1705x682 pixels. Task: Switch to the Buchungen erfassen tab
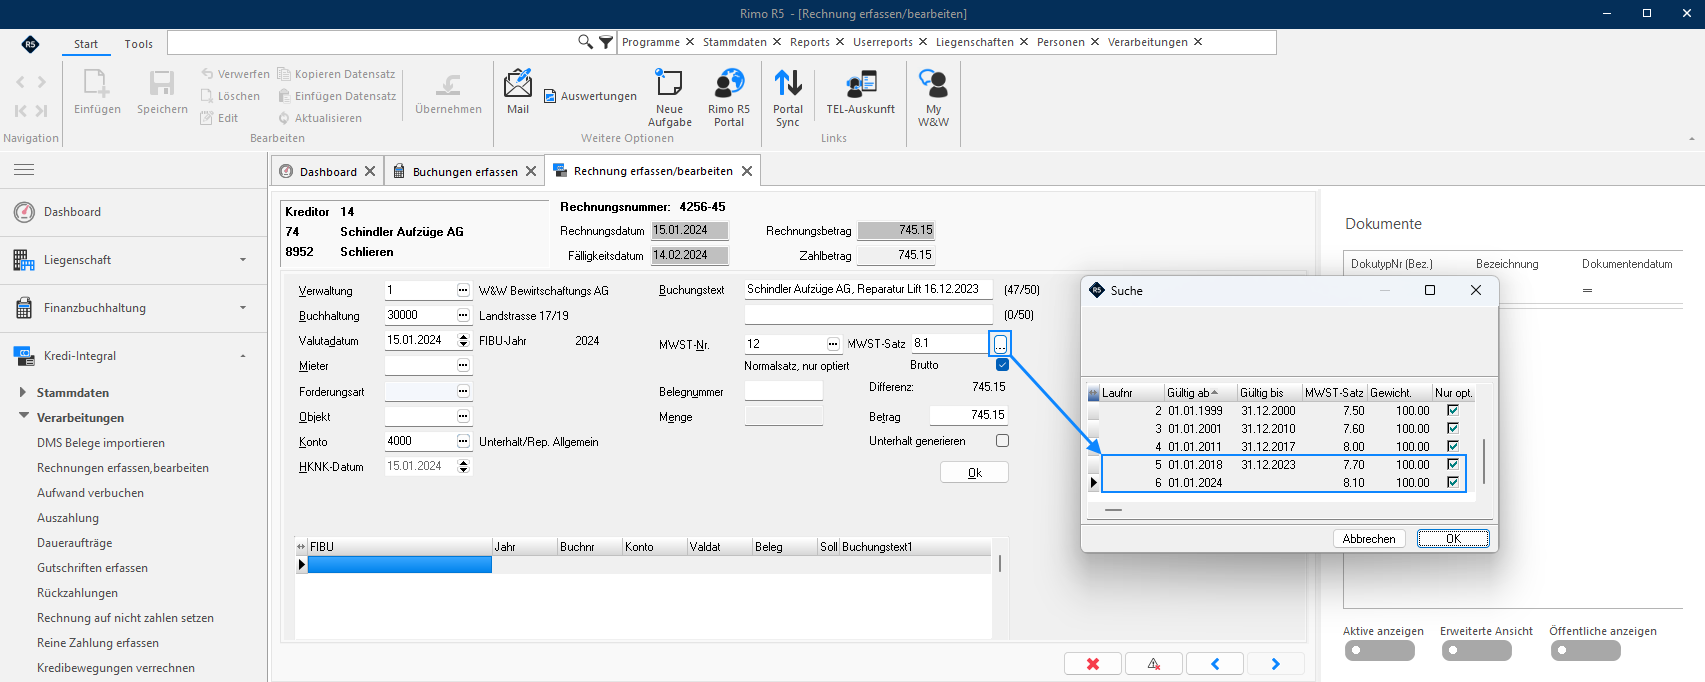465,171
